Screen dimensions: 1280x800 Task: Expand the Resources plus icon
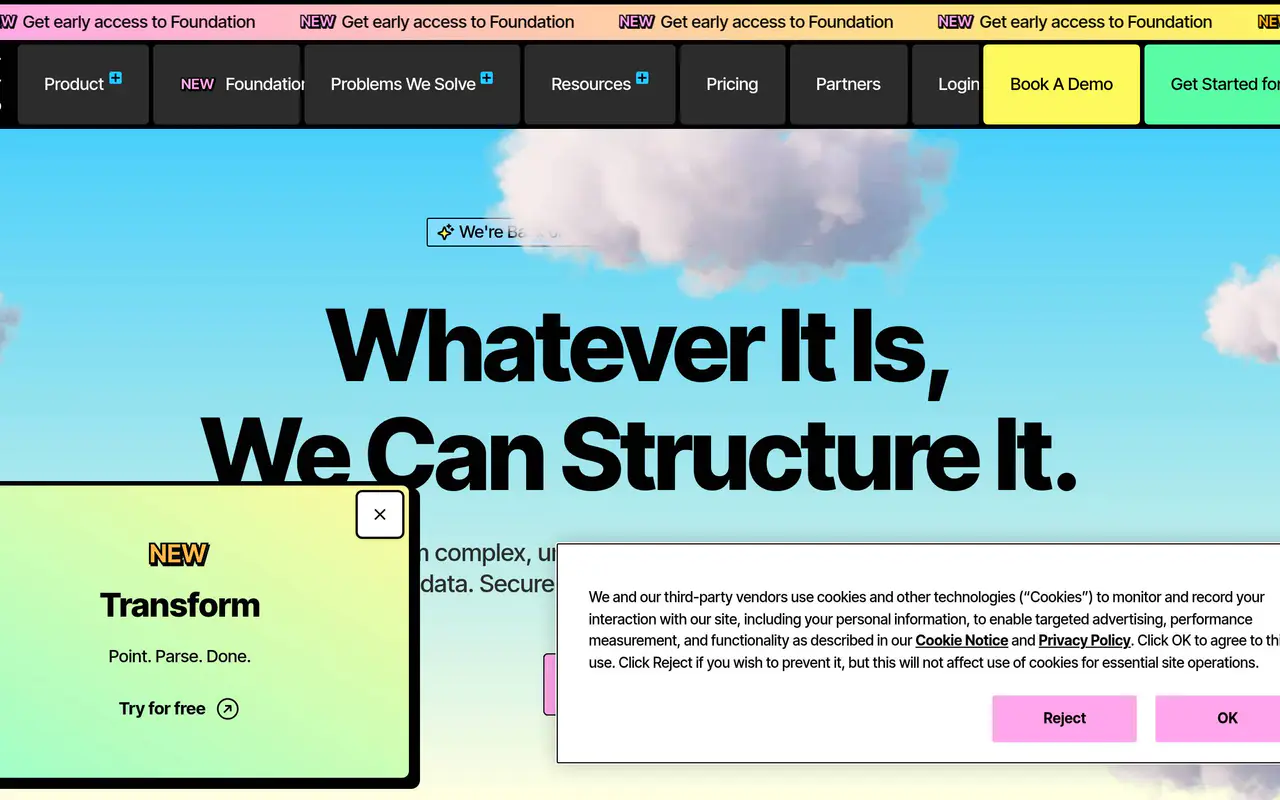pos(642,77)
